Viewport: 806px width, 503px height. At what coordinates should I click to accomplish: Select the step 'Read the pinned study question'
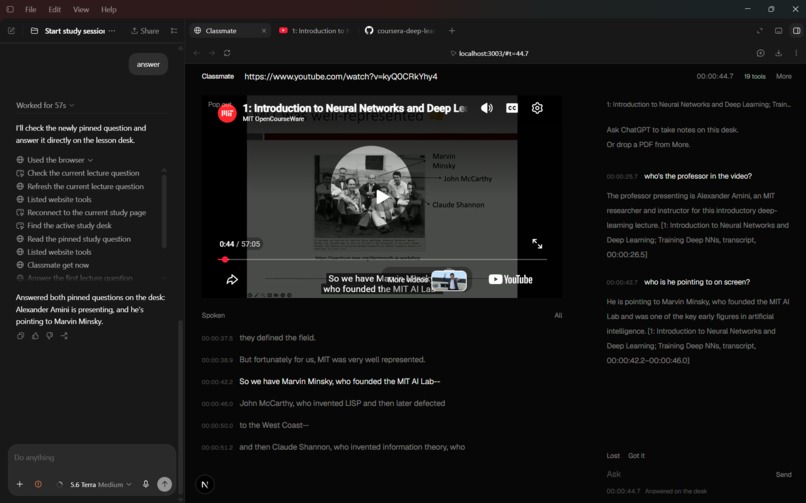pyautogui.click(x=79, y=239)
